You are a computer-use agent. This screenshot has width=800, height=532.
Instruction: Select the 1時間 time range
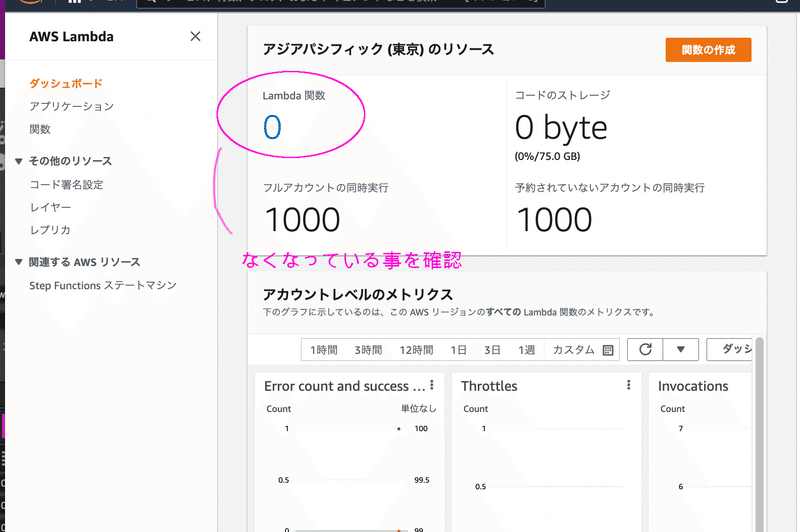pos(323,350)
